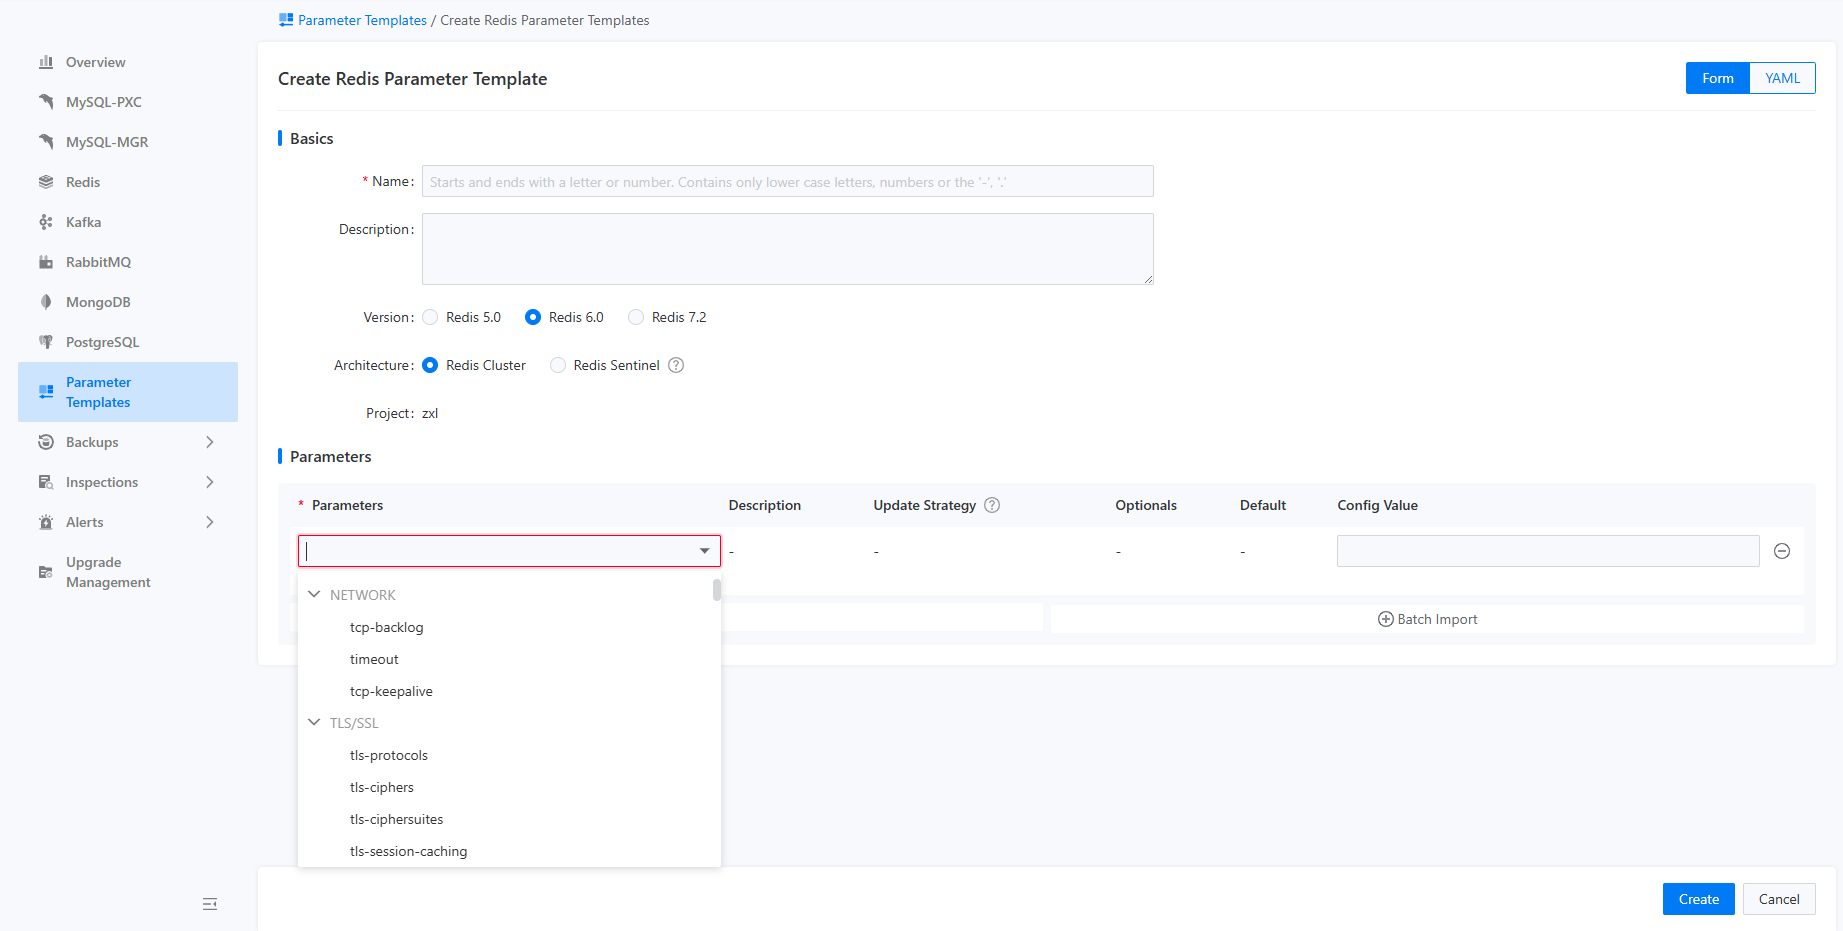Click the dropdown list scrollbar thumb

717,590
